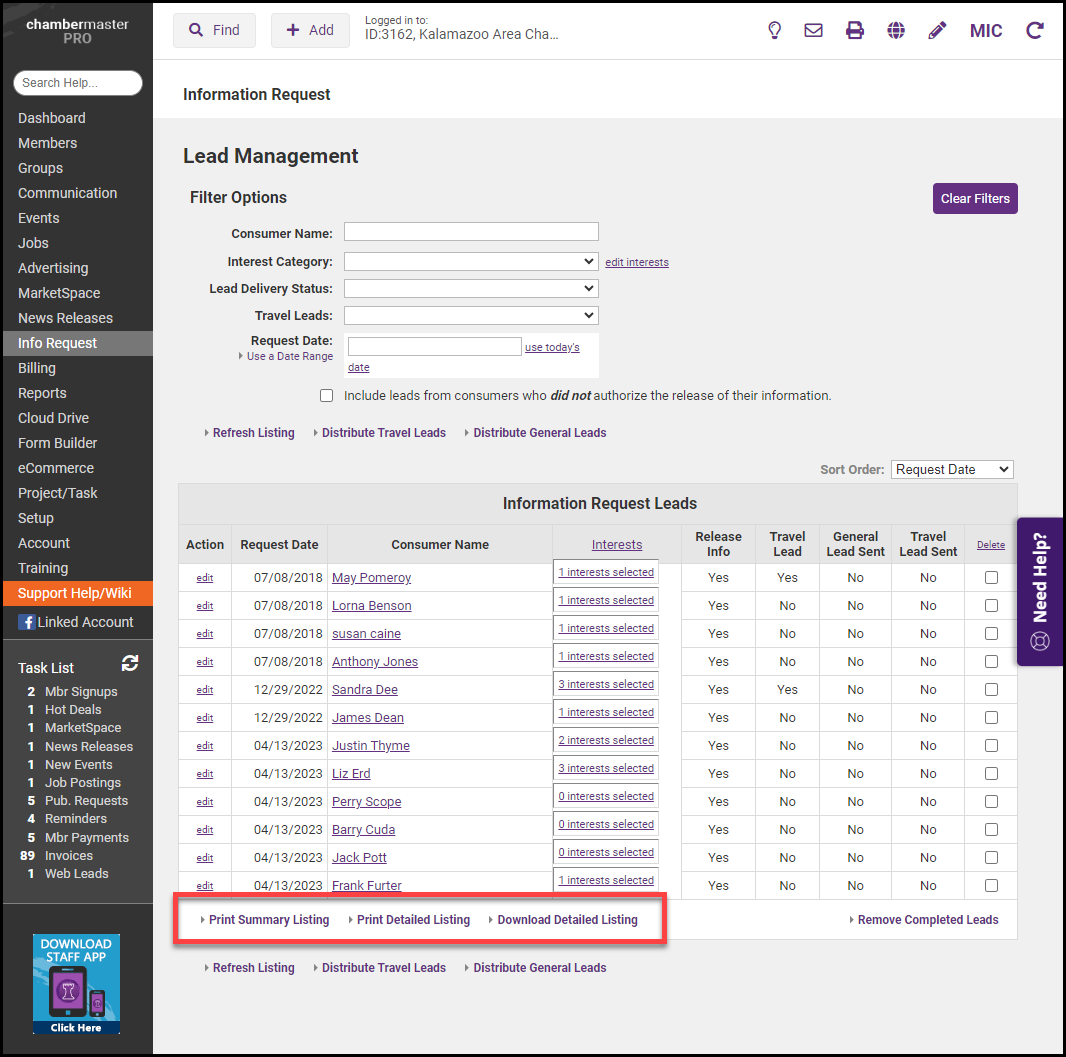Click the Consumer Name text field
Image resolution: width=1066 pixels, height=1057 pixels.
[x=471, y=233]
